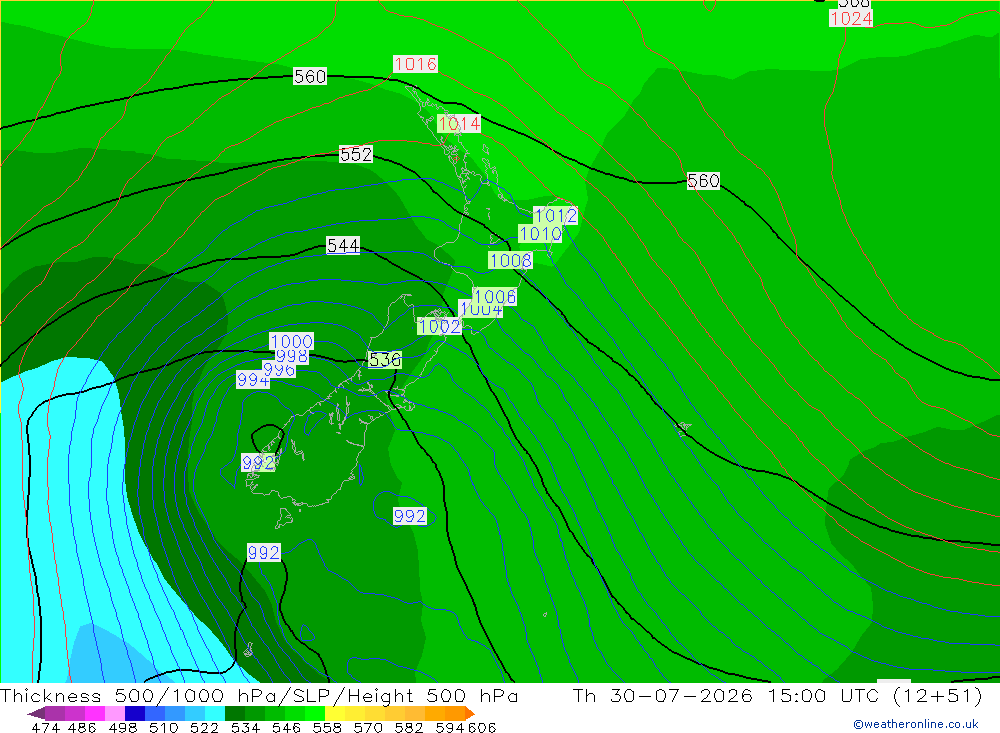The image size is (1000, 733).
Task: Click the 536 height contour label
Action: (385, 360)
